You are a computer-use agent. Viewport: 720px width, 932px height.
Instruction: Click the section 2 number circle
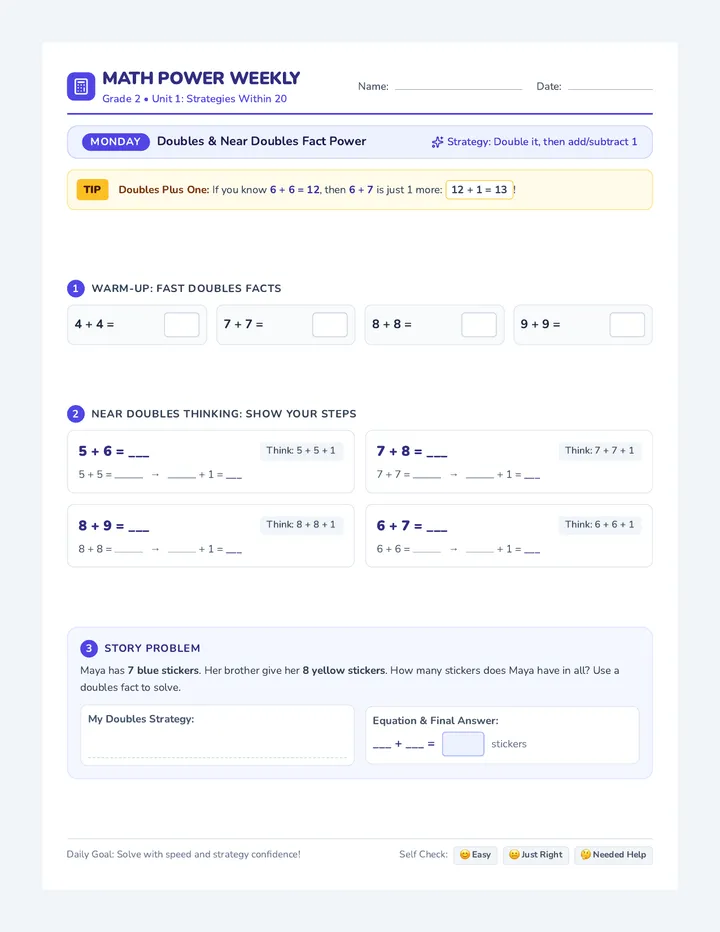(x=76, y=414)
